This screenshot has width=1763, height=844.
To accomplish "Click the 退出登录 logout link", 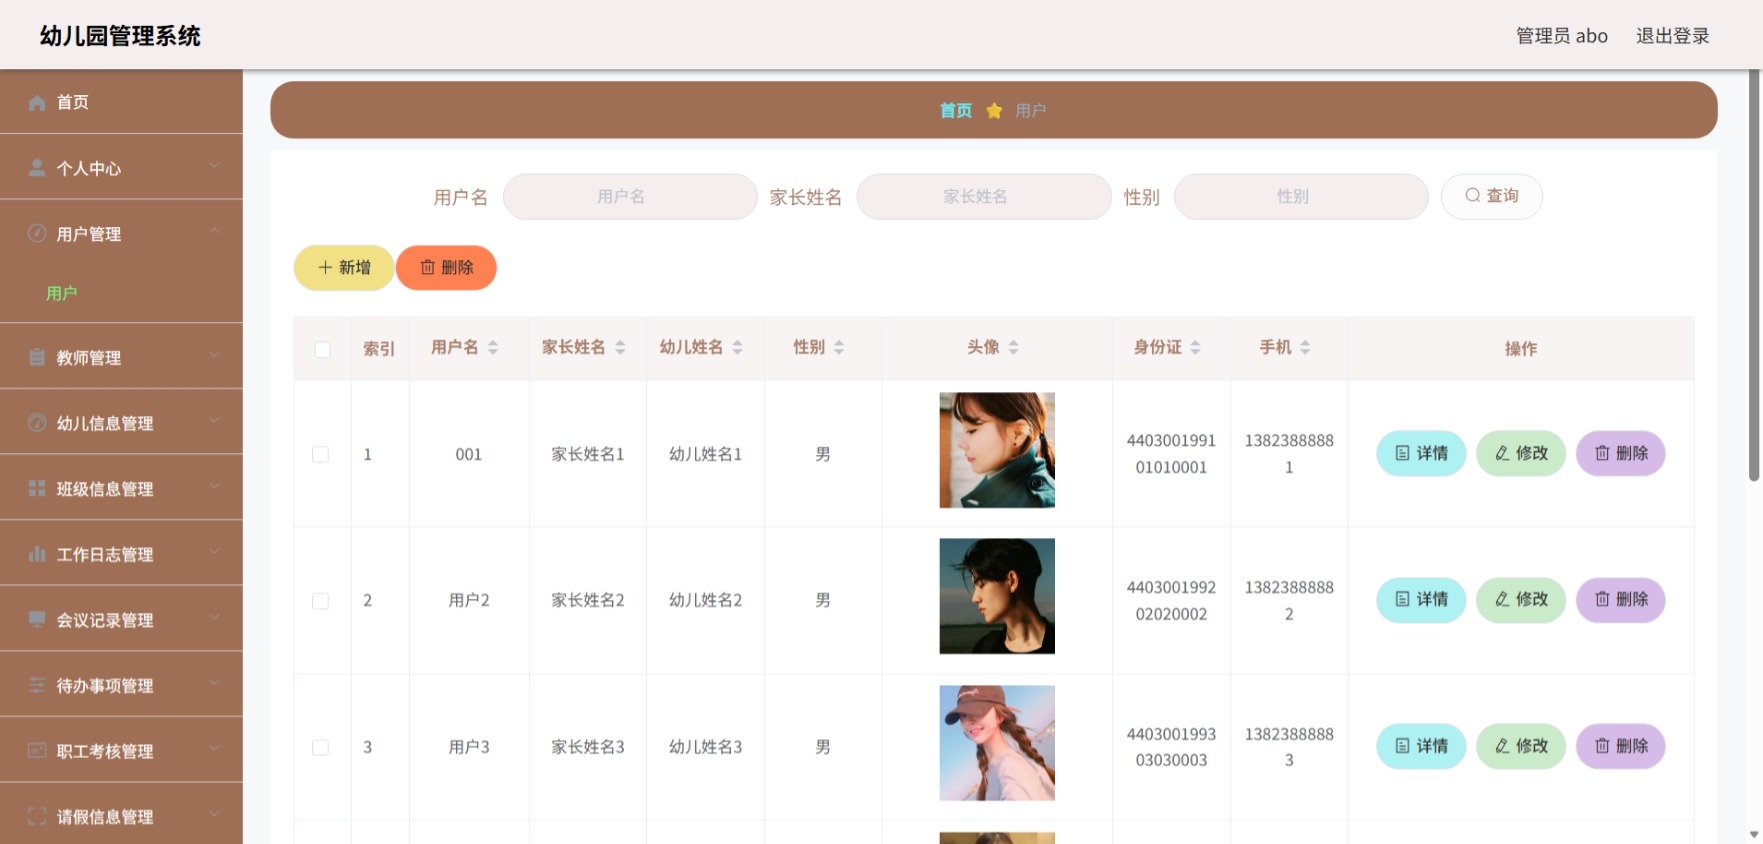I will coord(1673,36).
